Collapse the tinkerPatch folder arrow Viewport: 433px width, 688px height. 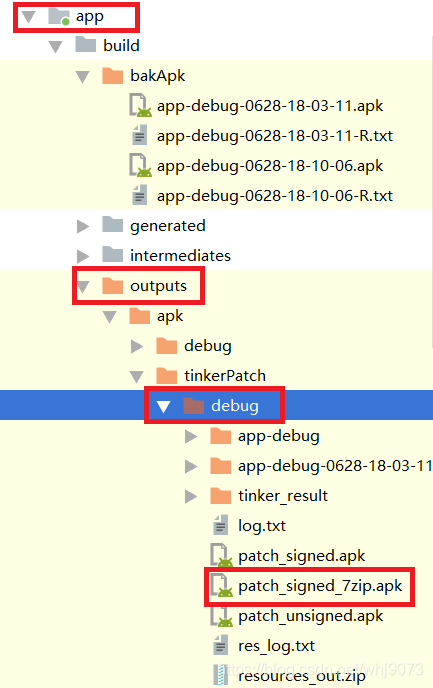coord(137,376)
